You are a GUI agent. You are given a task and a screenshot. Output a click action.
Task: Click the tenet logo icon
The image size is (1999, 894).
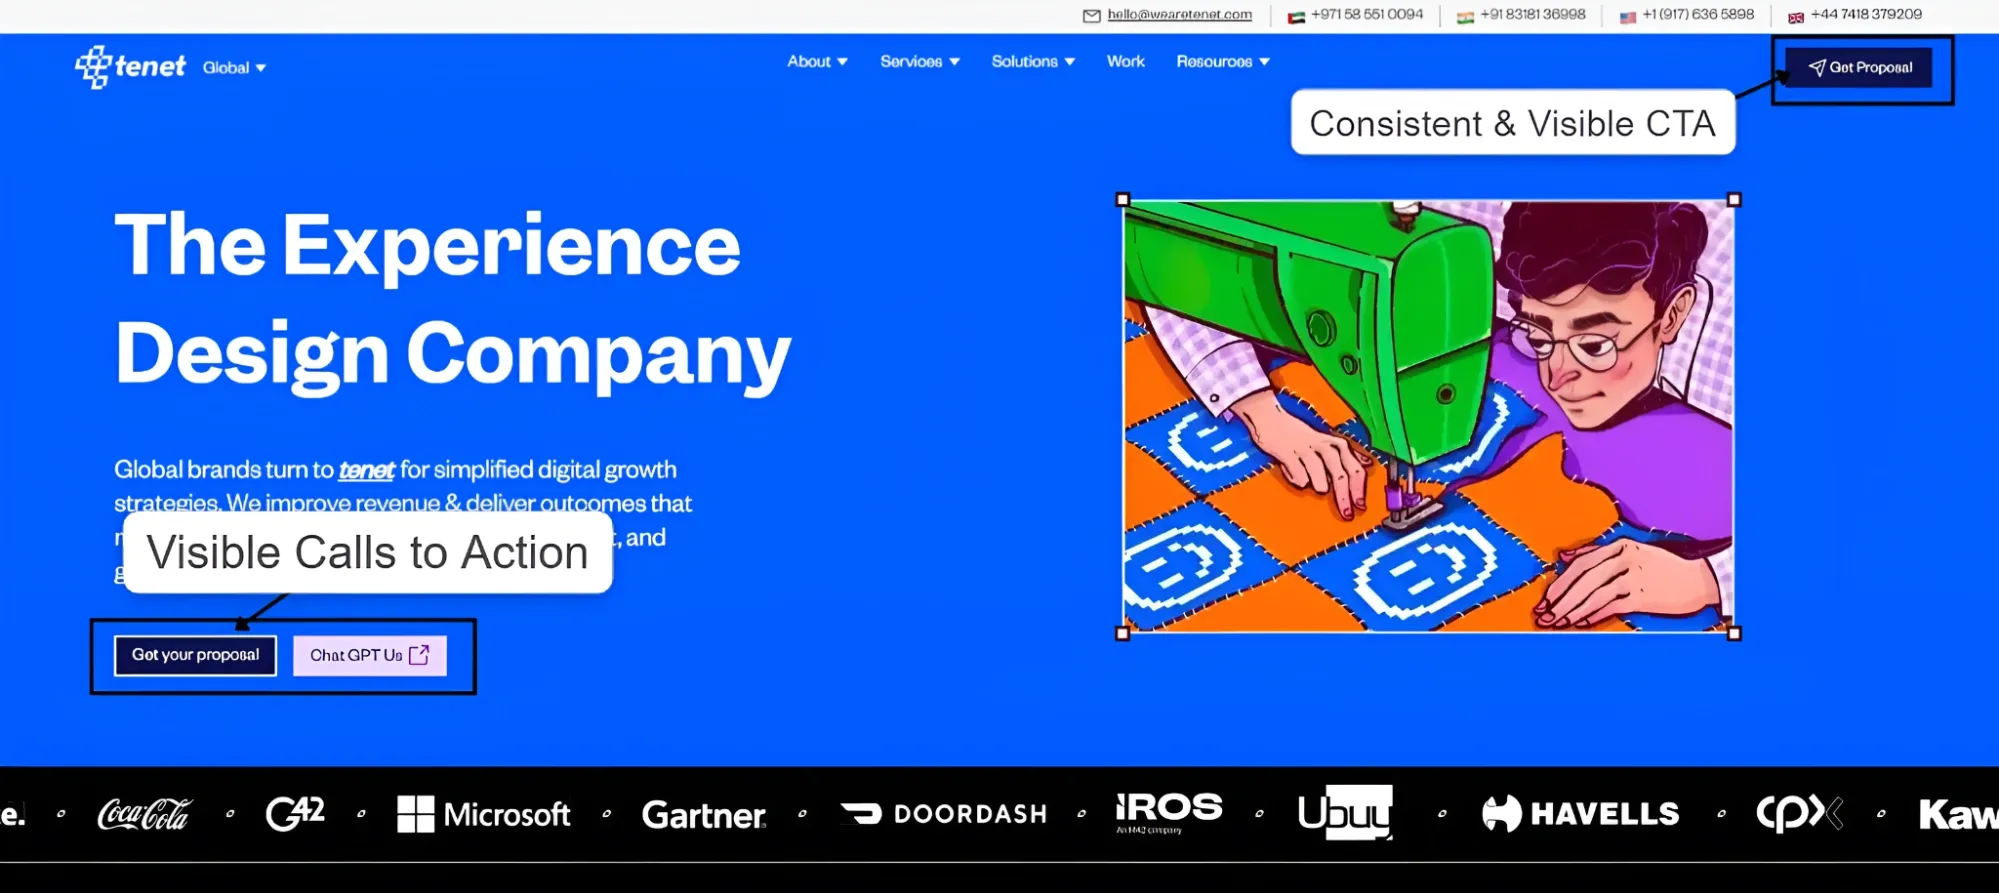point(93,67)
